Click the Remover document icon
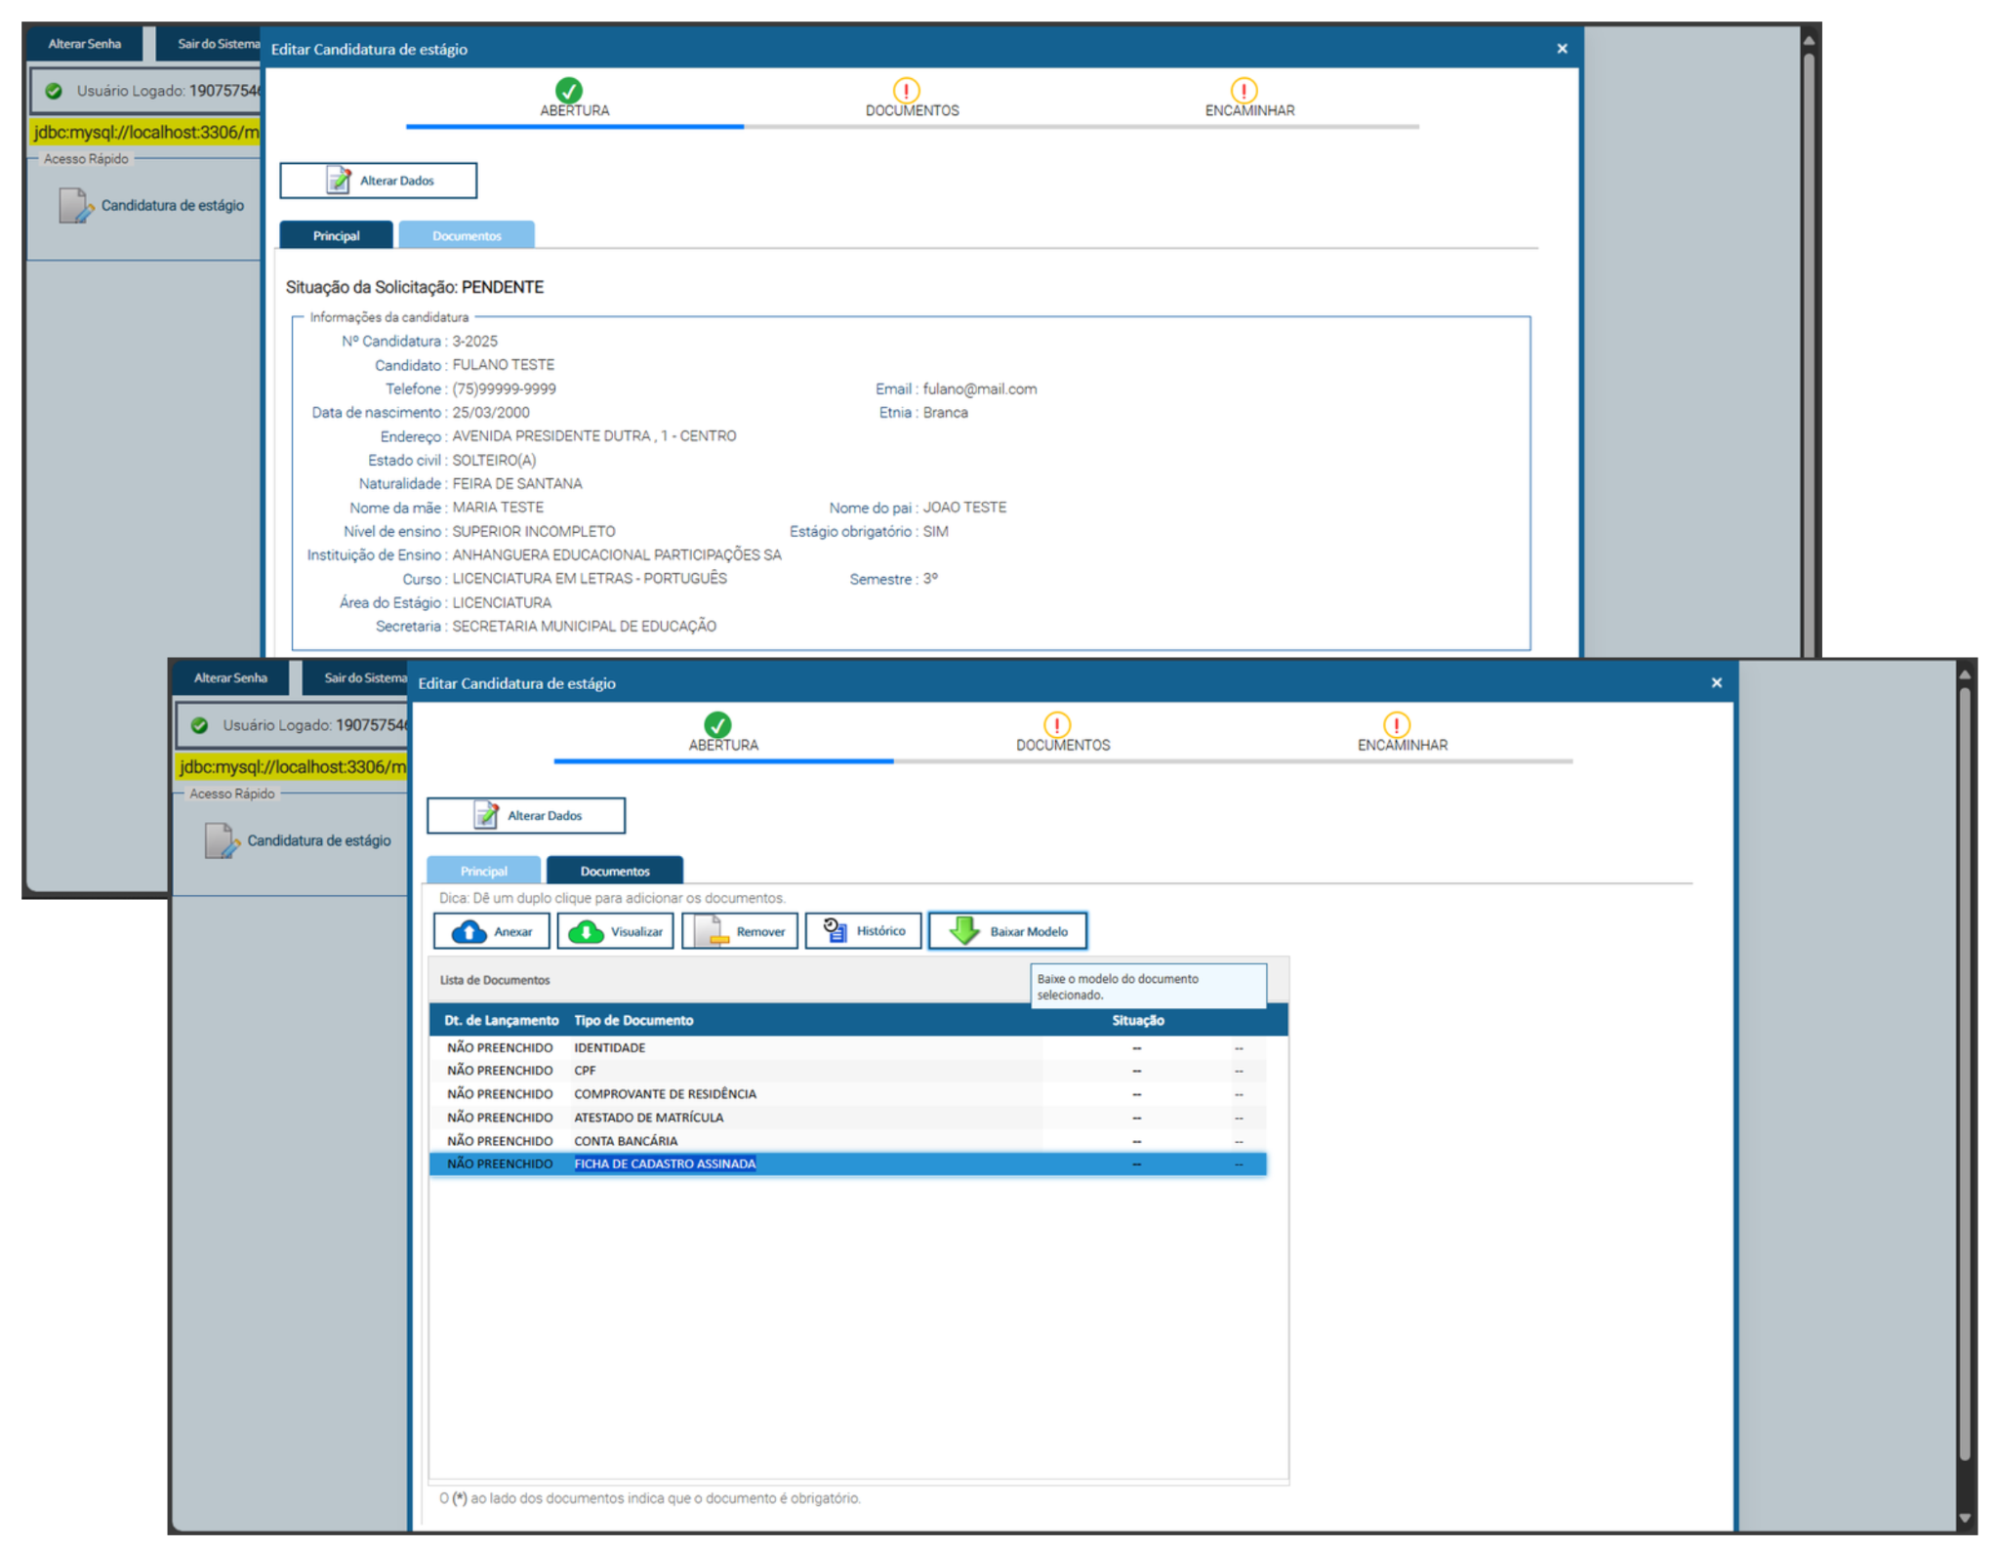The height and width of the screenshot is (1557, 1999). point(711,931)
